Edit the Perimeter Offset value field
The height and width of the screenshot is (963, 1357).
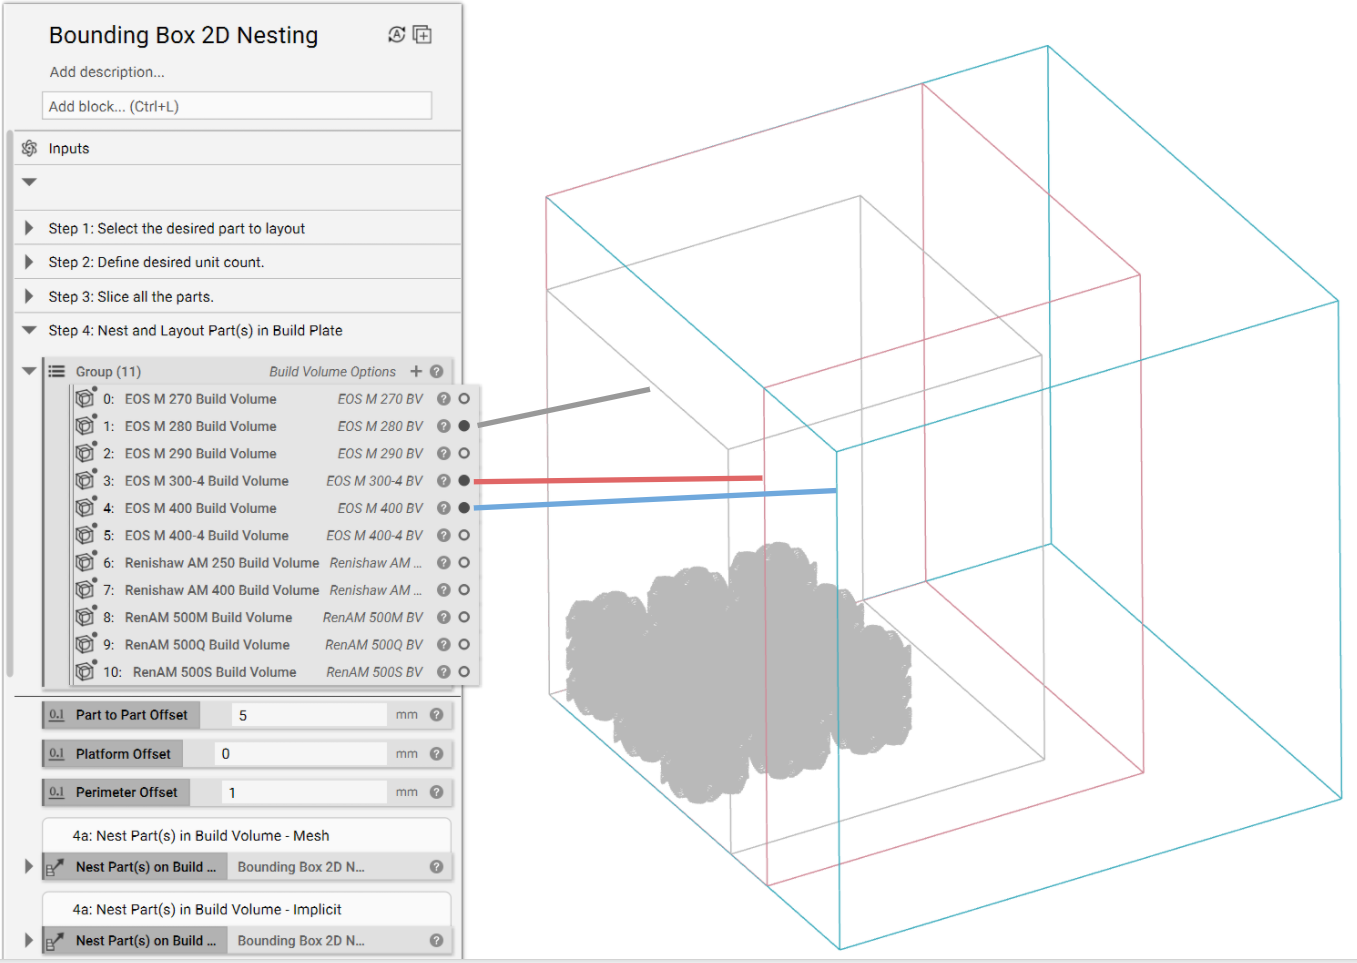(x=304, y=793)
